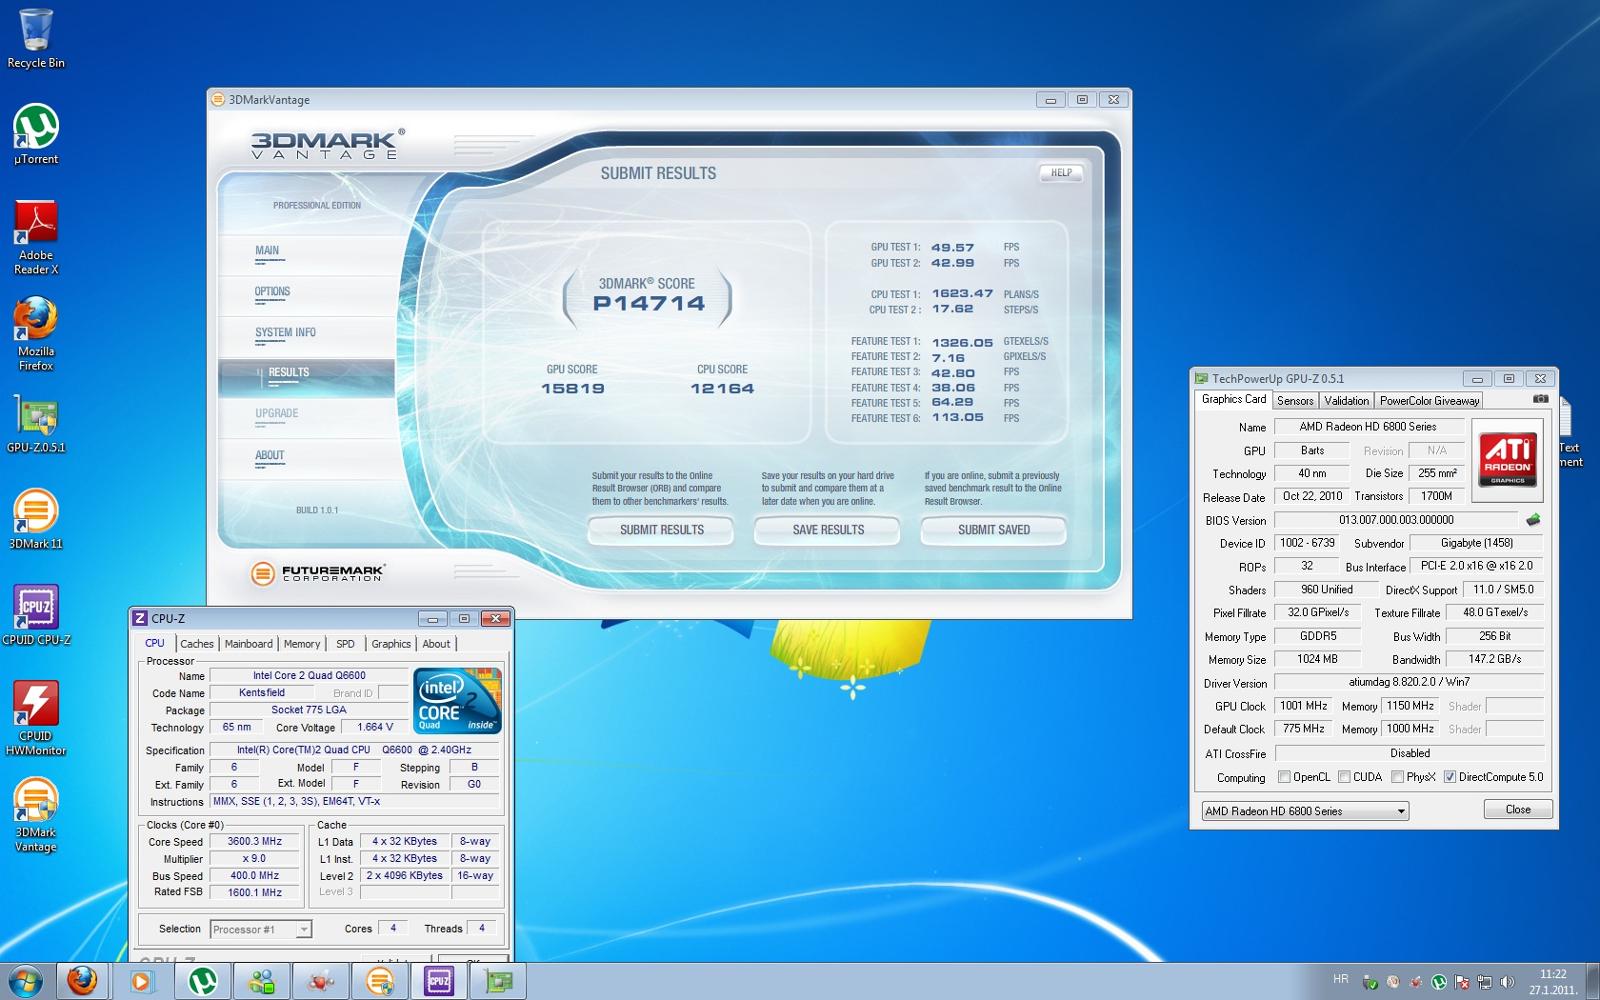
Task: Switch to the Sensors tab in GPU-Z
Action: point(1295,401)
